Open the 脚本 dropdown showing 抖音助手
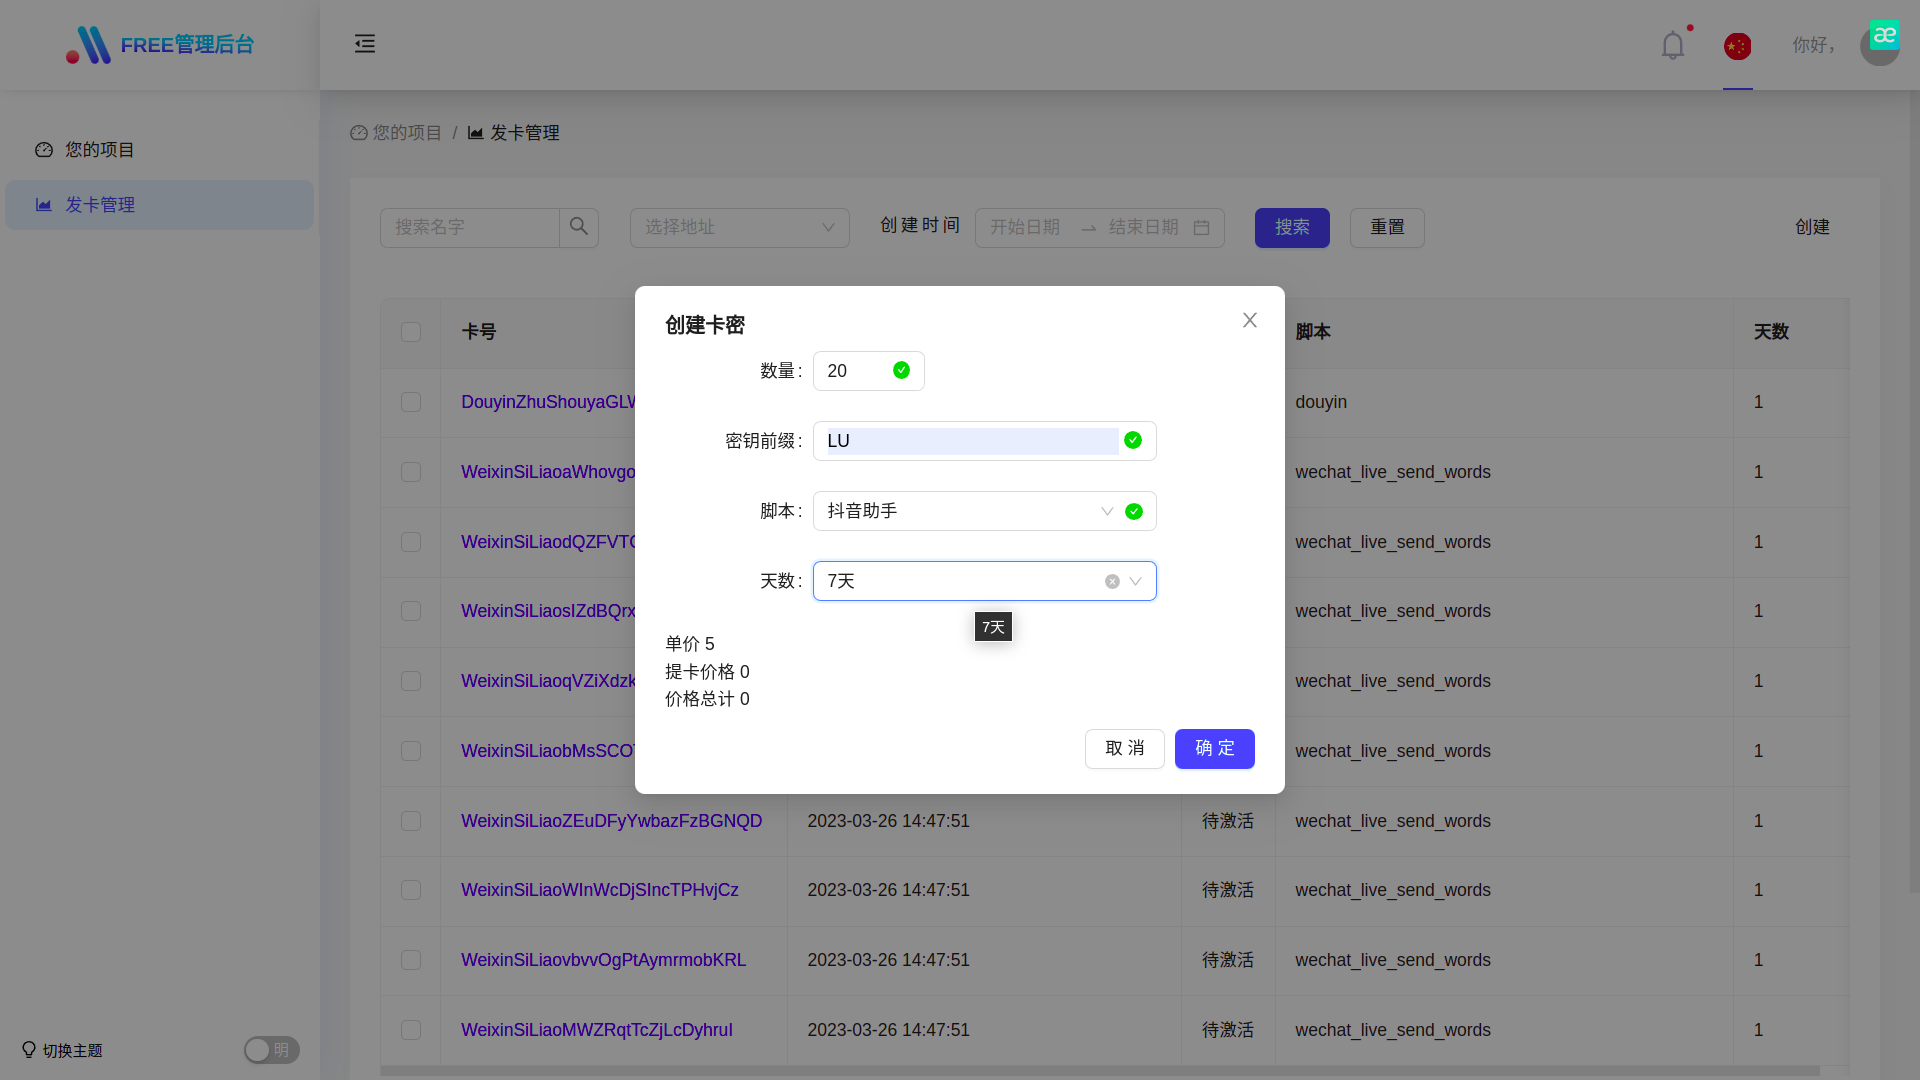Viewport: 1920px width, 1080px height. point(985,511)
